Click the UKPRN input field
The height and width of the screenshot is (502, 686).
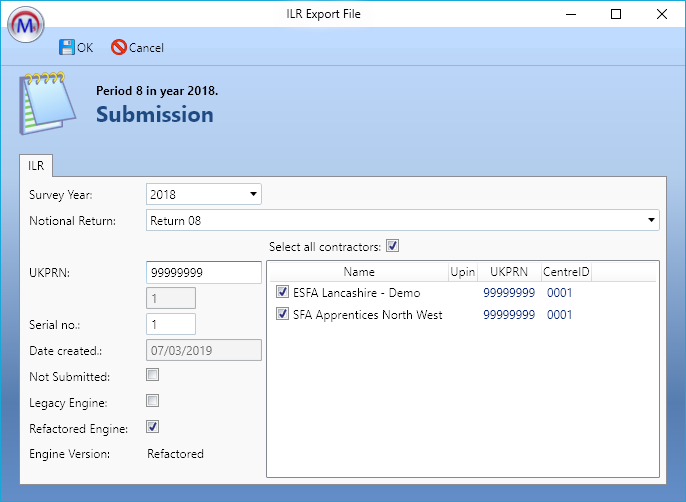pos(203,272)
